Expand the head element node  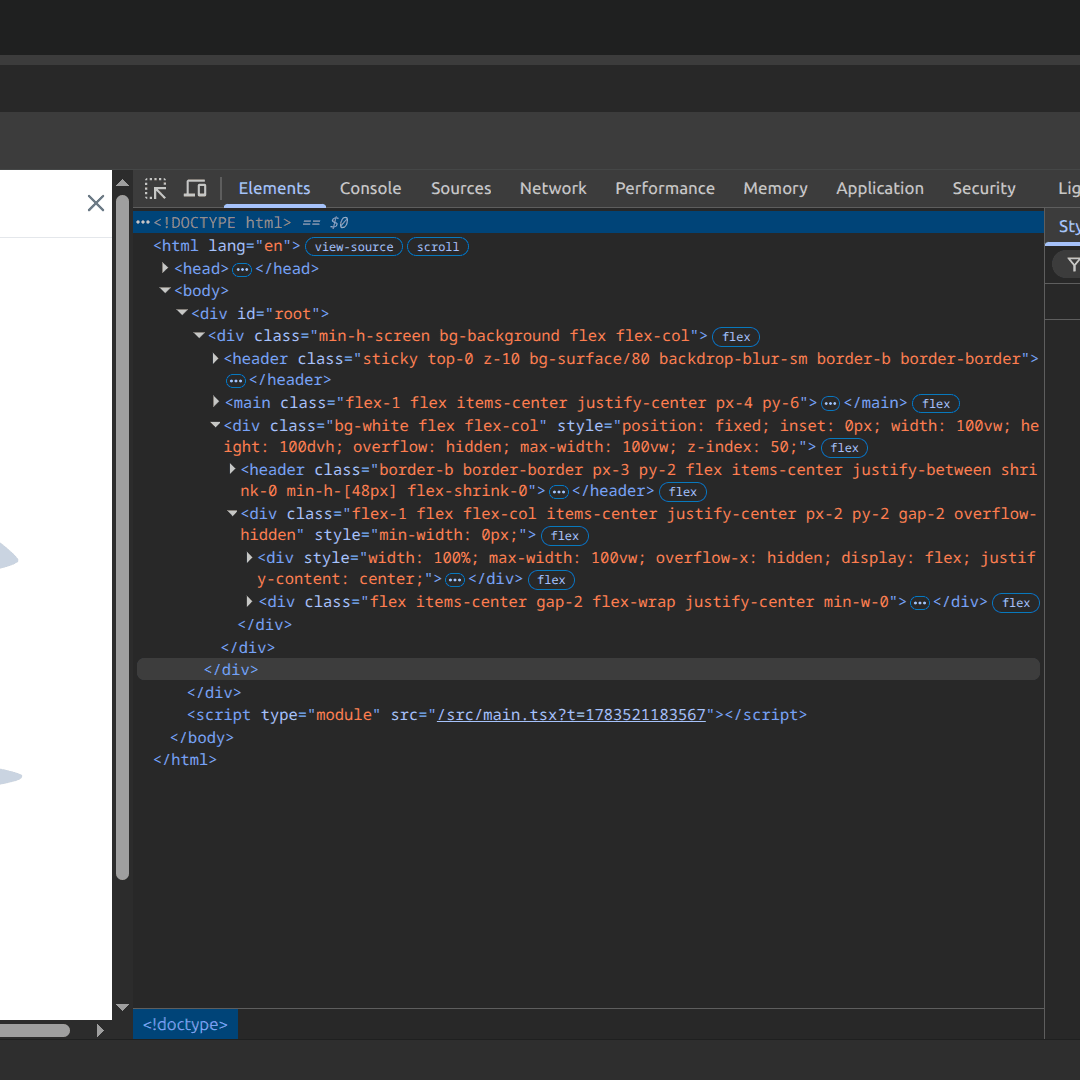coord(165,268)
